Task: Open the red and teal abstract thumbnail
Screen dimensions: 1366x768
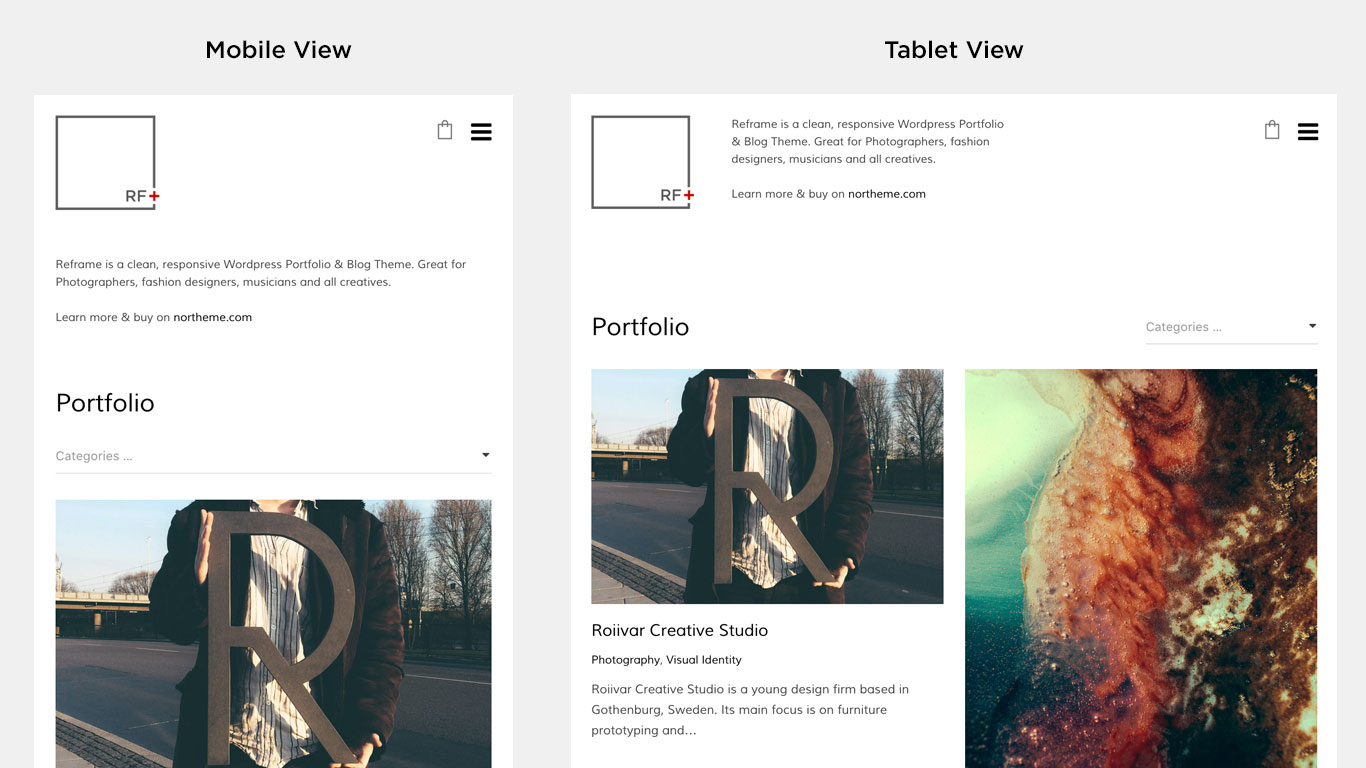Action: click(x=1141, y=568)
